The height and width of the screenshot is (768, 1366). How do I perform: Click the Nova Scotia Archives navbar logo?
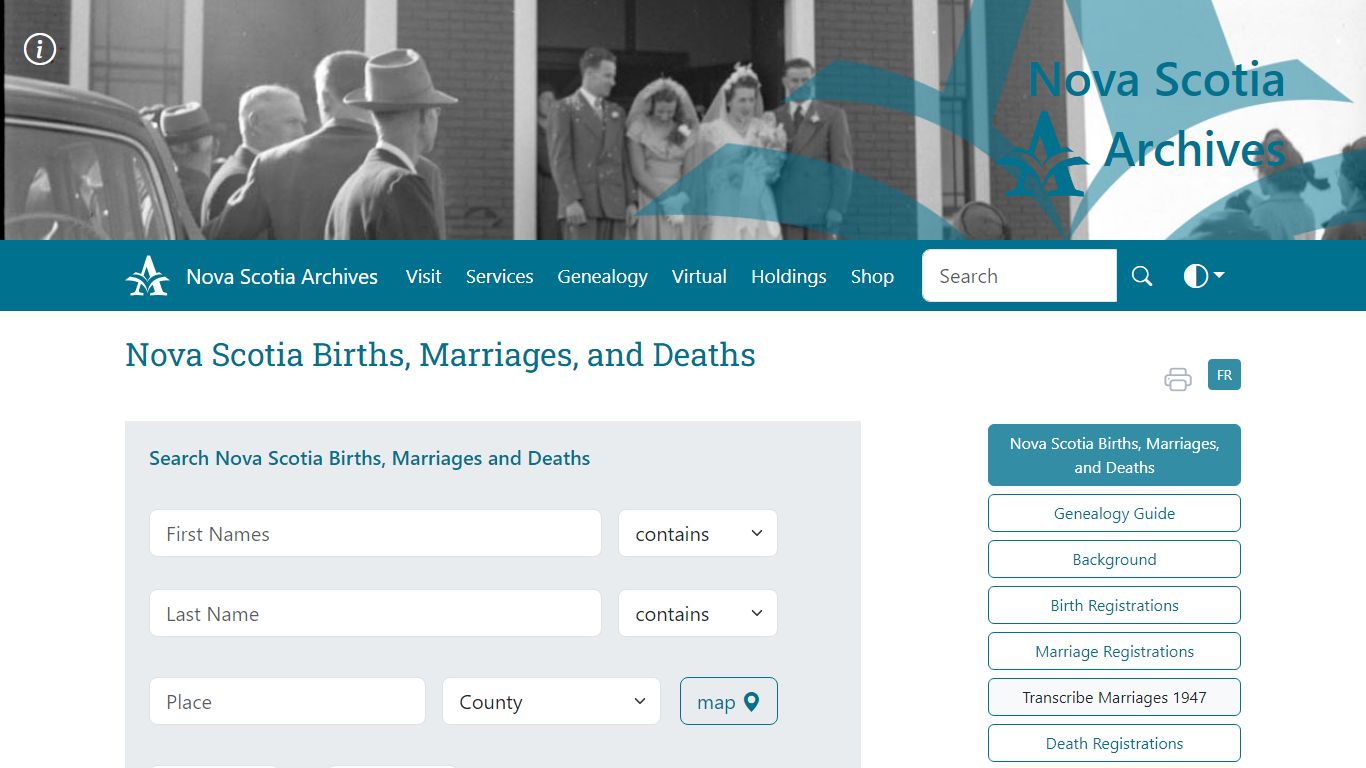pos(147,276)
